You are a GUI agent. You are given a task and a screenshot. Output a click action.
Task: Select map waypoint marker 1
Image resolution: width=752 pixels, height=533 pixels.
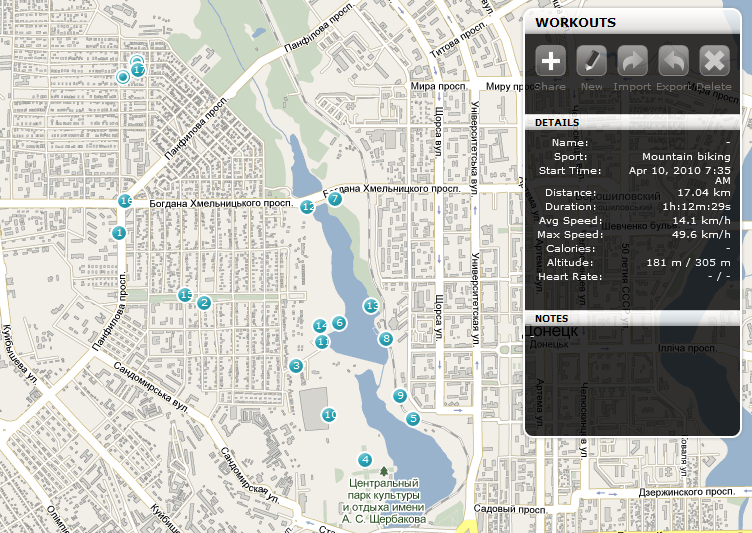[x=119, y=233]
